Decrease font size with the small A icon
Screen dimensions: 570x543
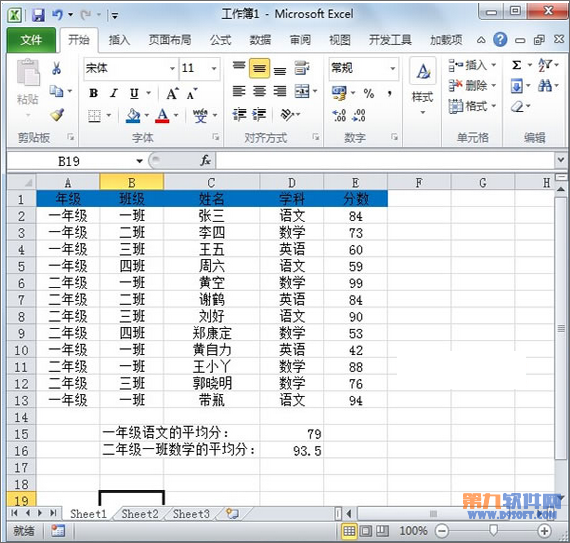tap(191, 94)
